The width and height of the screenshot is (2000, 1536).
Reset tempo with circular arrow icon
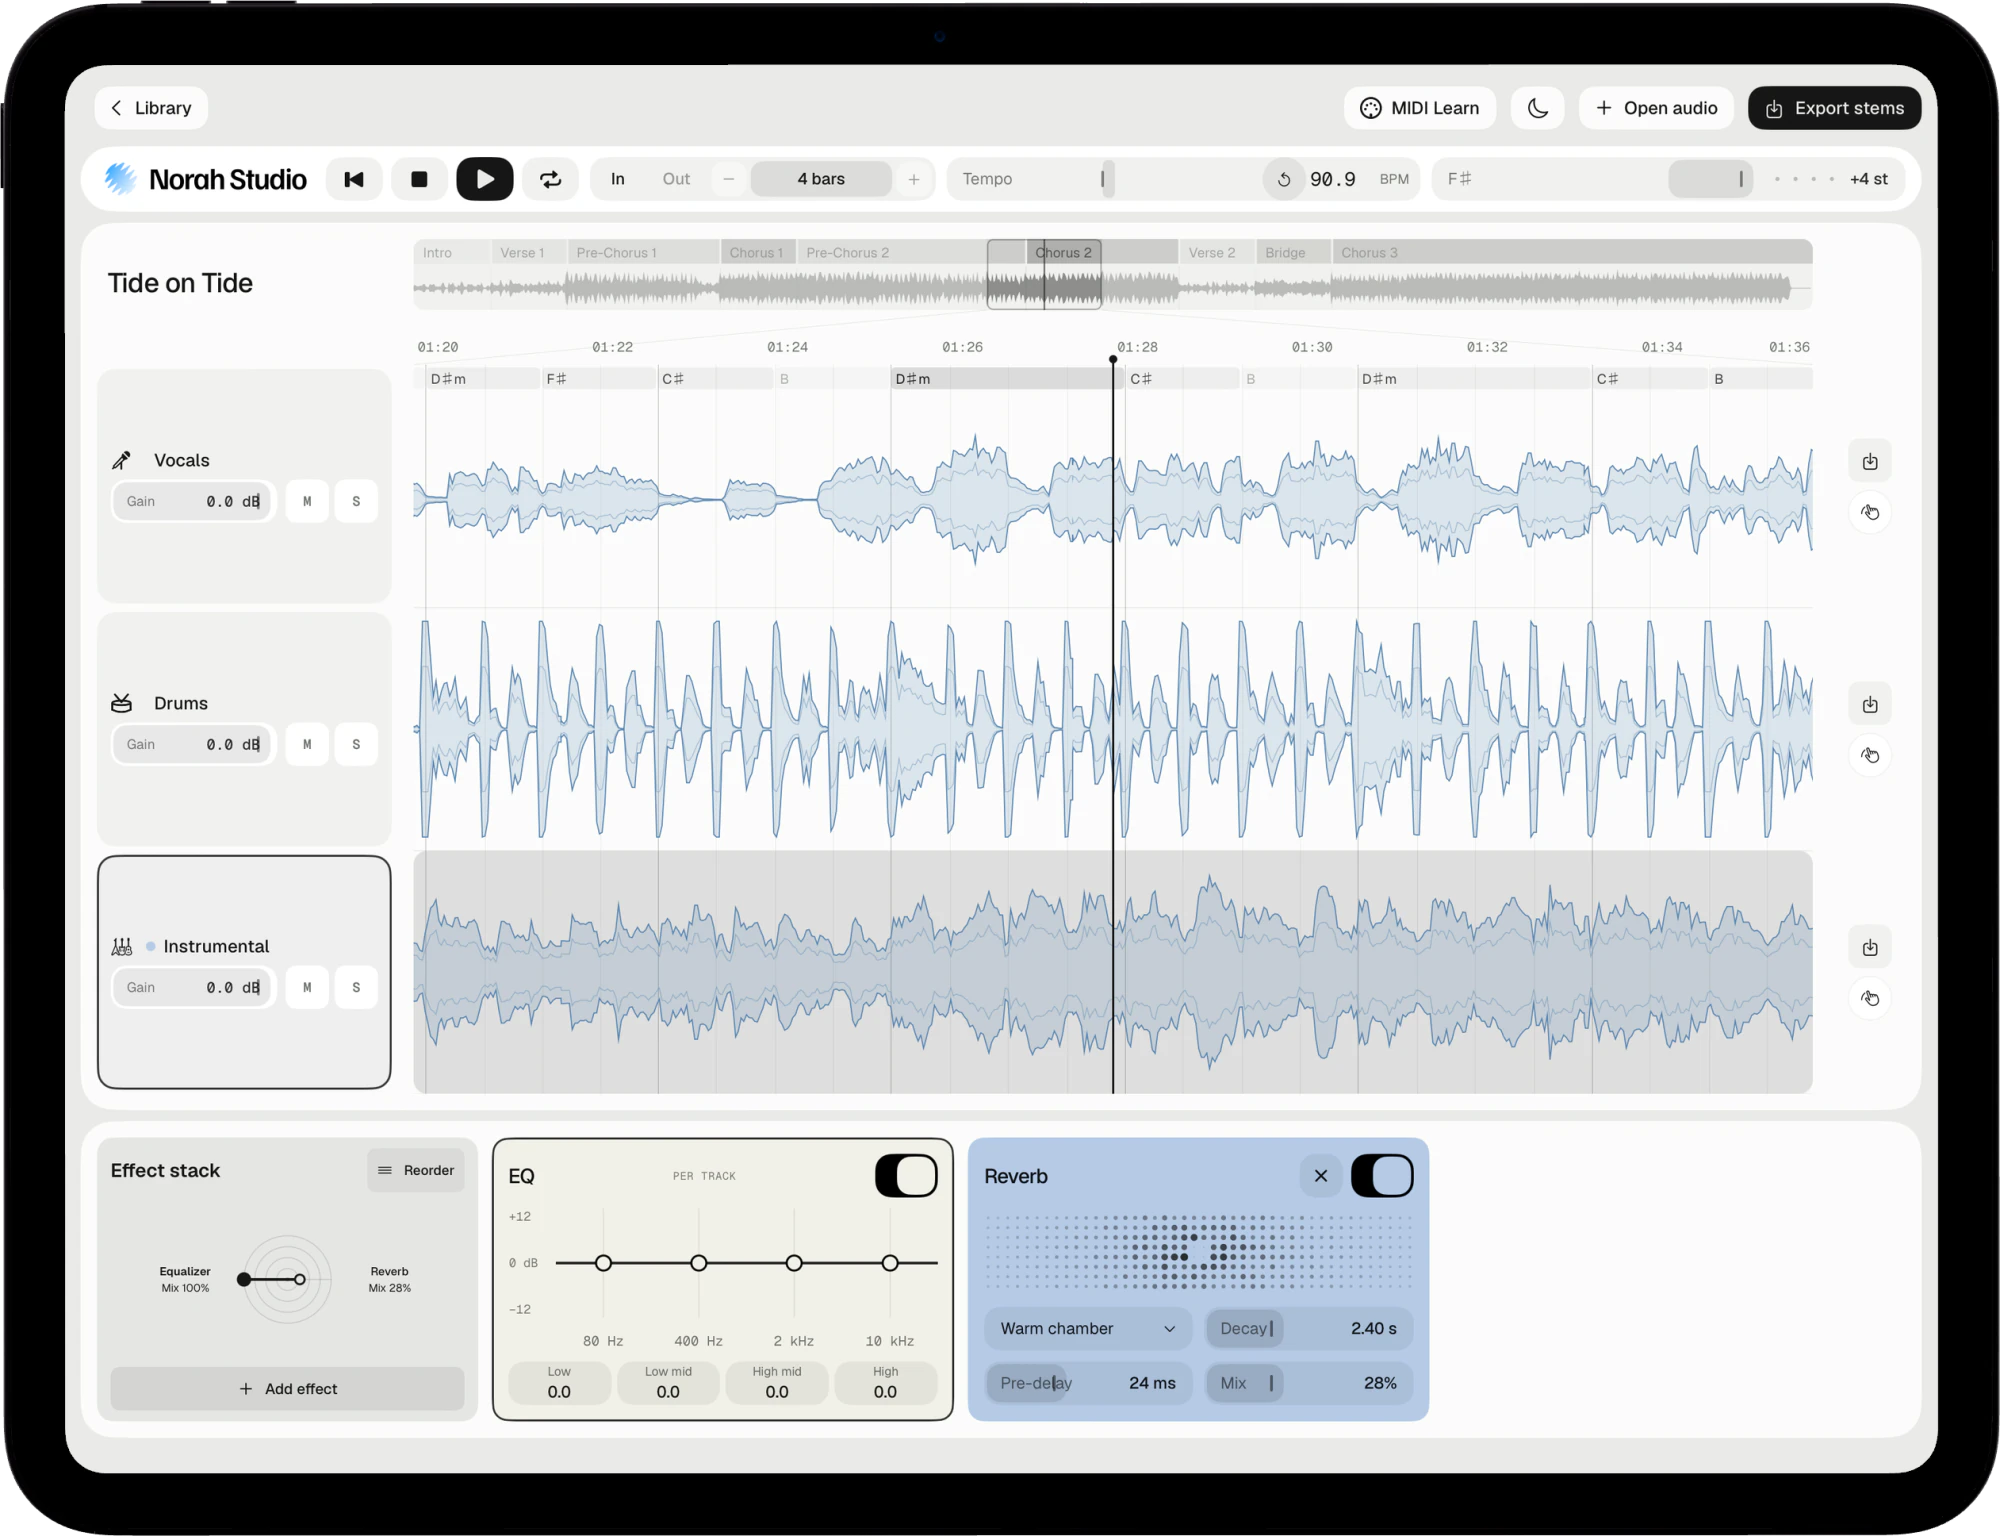[x=1284, y=179]
